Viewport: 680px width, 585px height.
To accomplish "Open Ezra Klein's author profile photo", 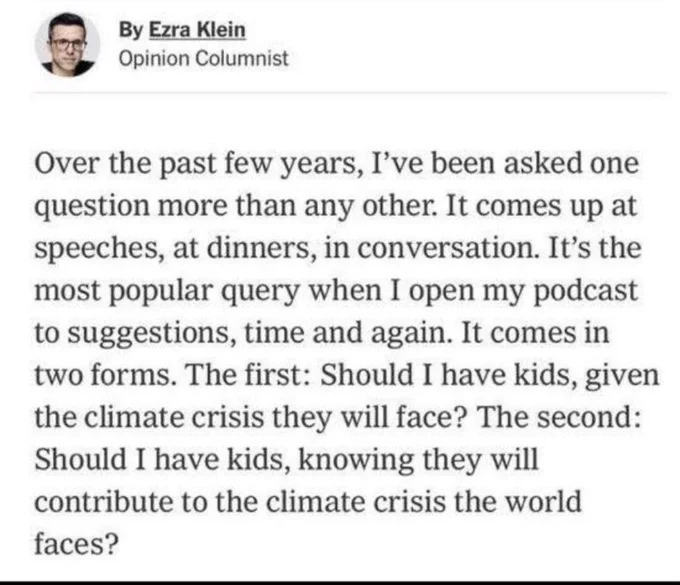I will (67, 44).
